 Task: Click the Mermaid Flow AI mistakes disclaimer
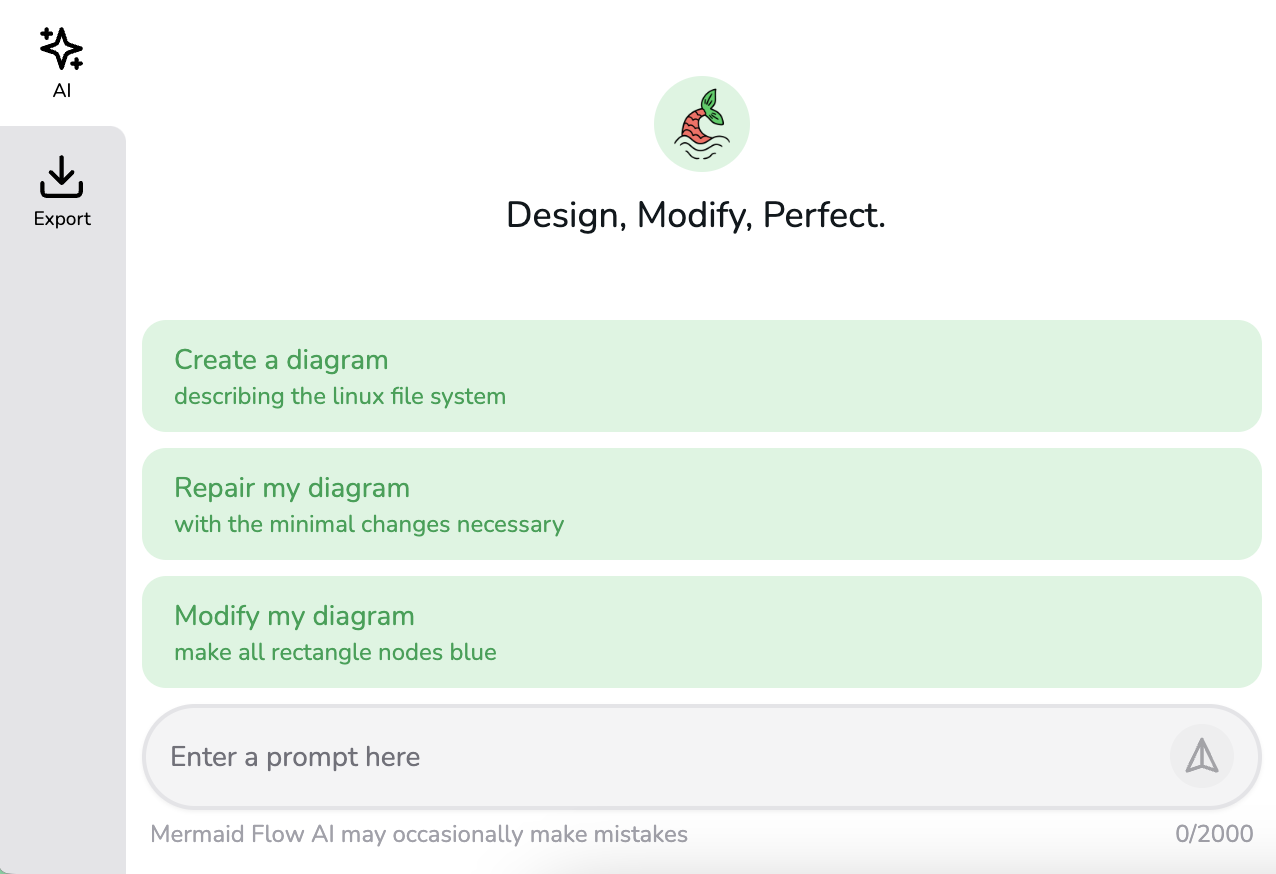click(419, 834)
